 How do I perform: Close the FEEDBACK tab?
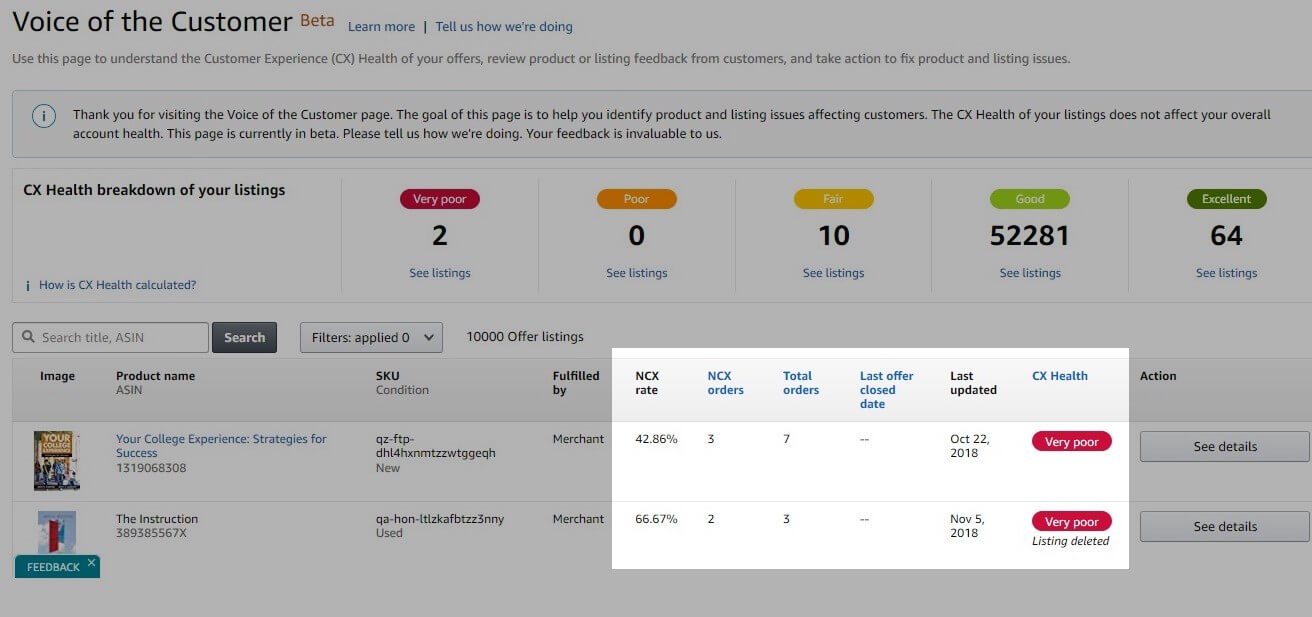[x=90, y=563]
